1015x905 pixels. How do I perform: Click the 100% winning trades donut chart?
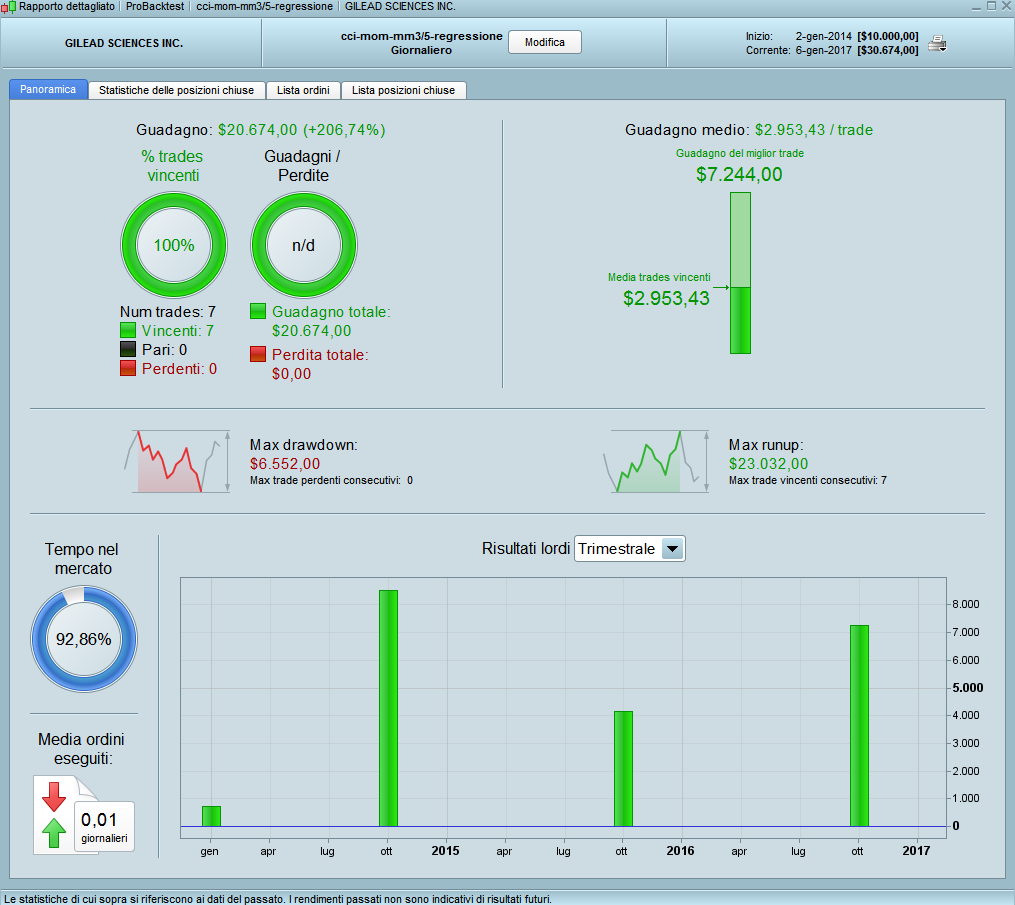173,245
